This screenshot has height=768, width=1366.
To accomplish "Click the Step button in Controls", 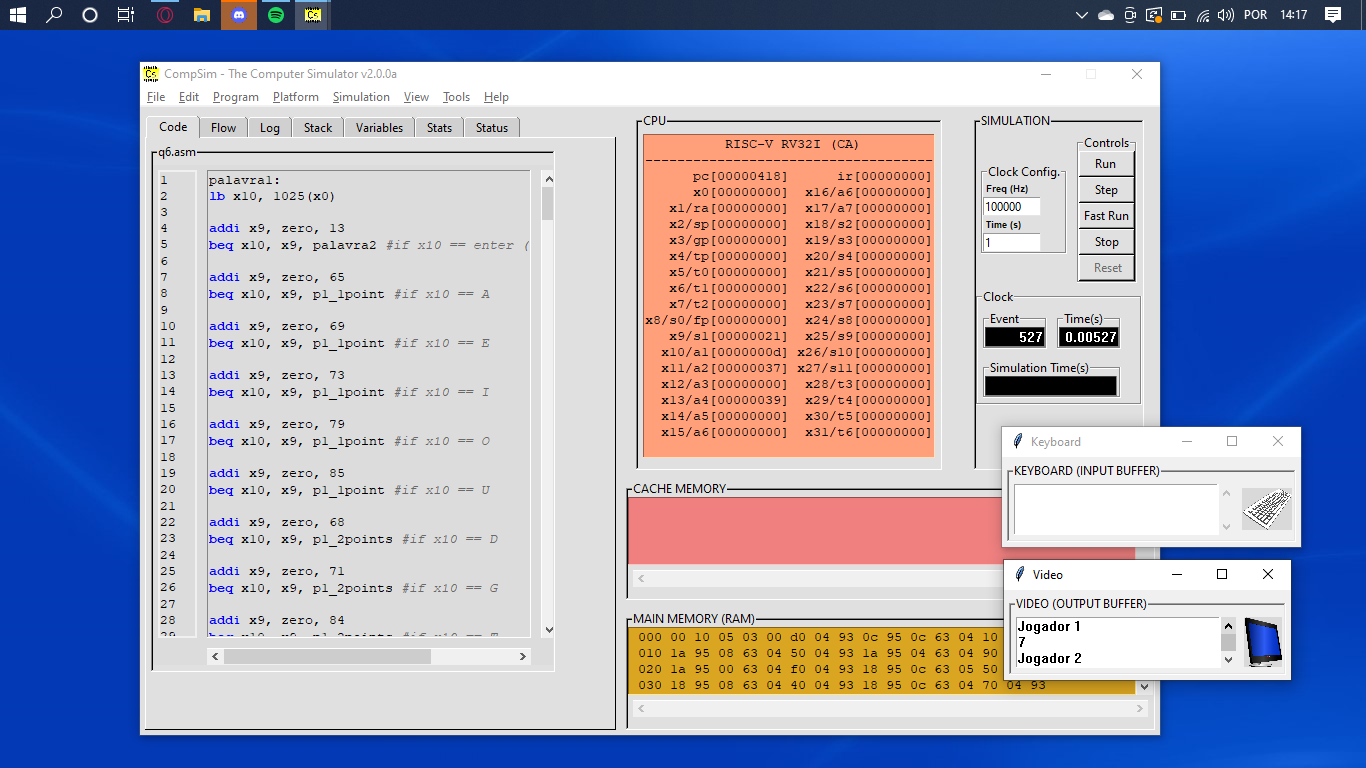I will (x=1106, y=189).
